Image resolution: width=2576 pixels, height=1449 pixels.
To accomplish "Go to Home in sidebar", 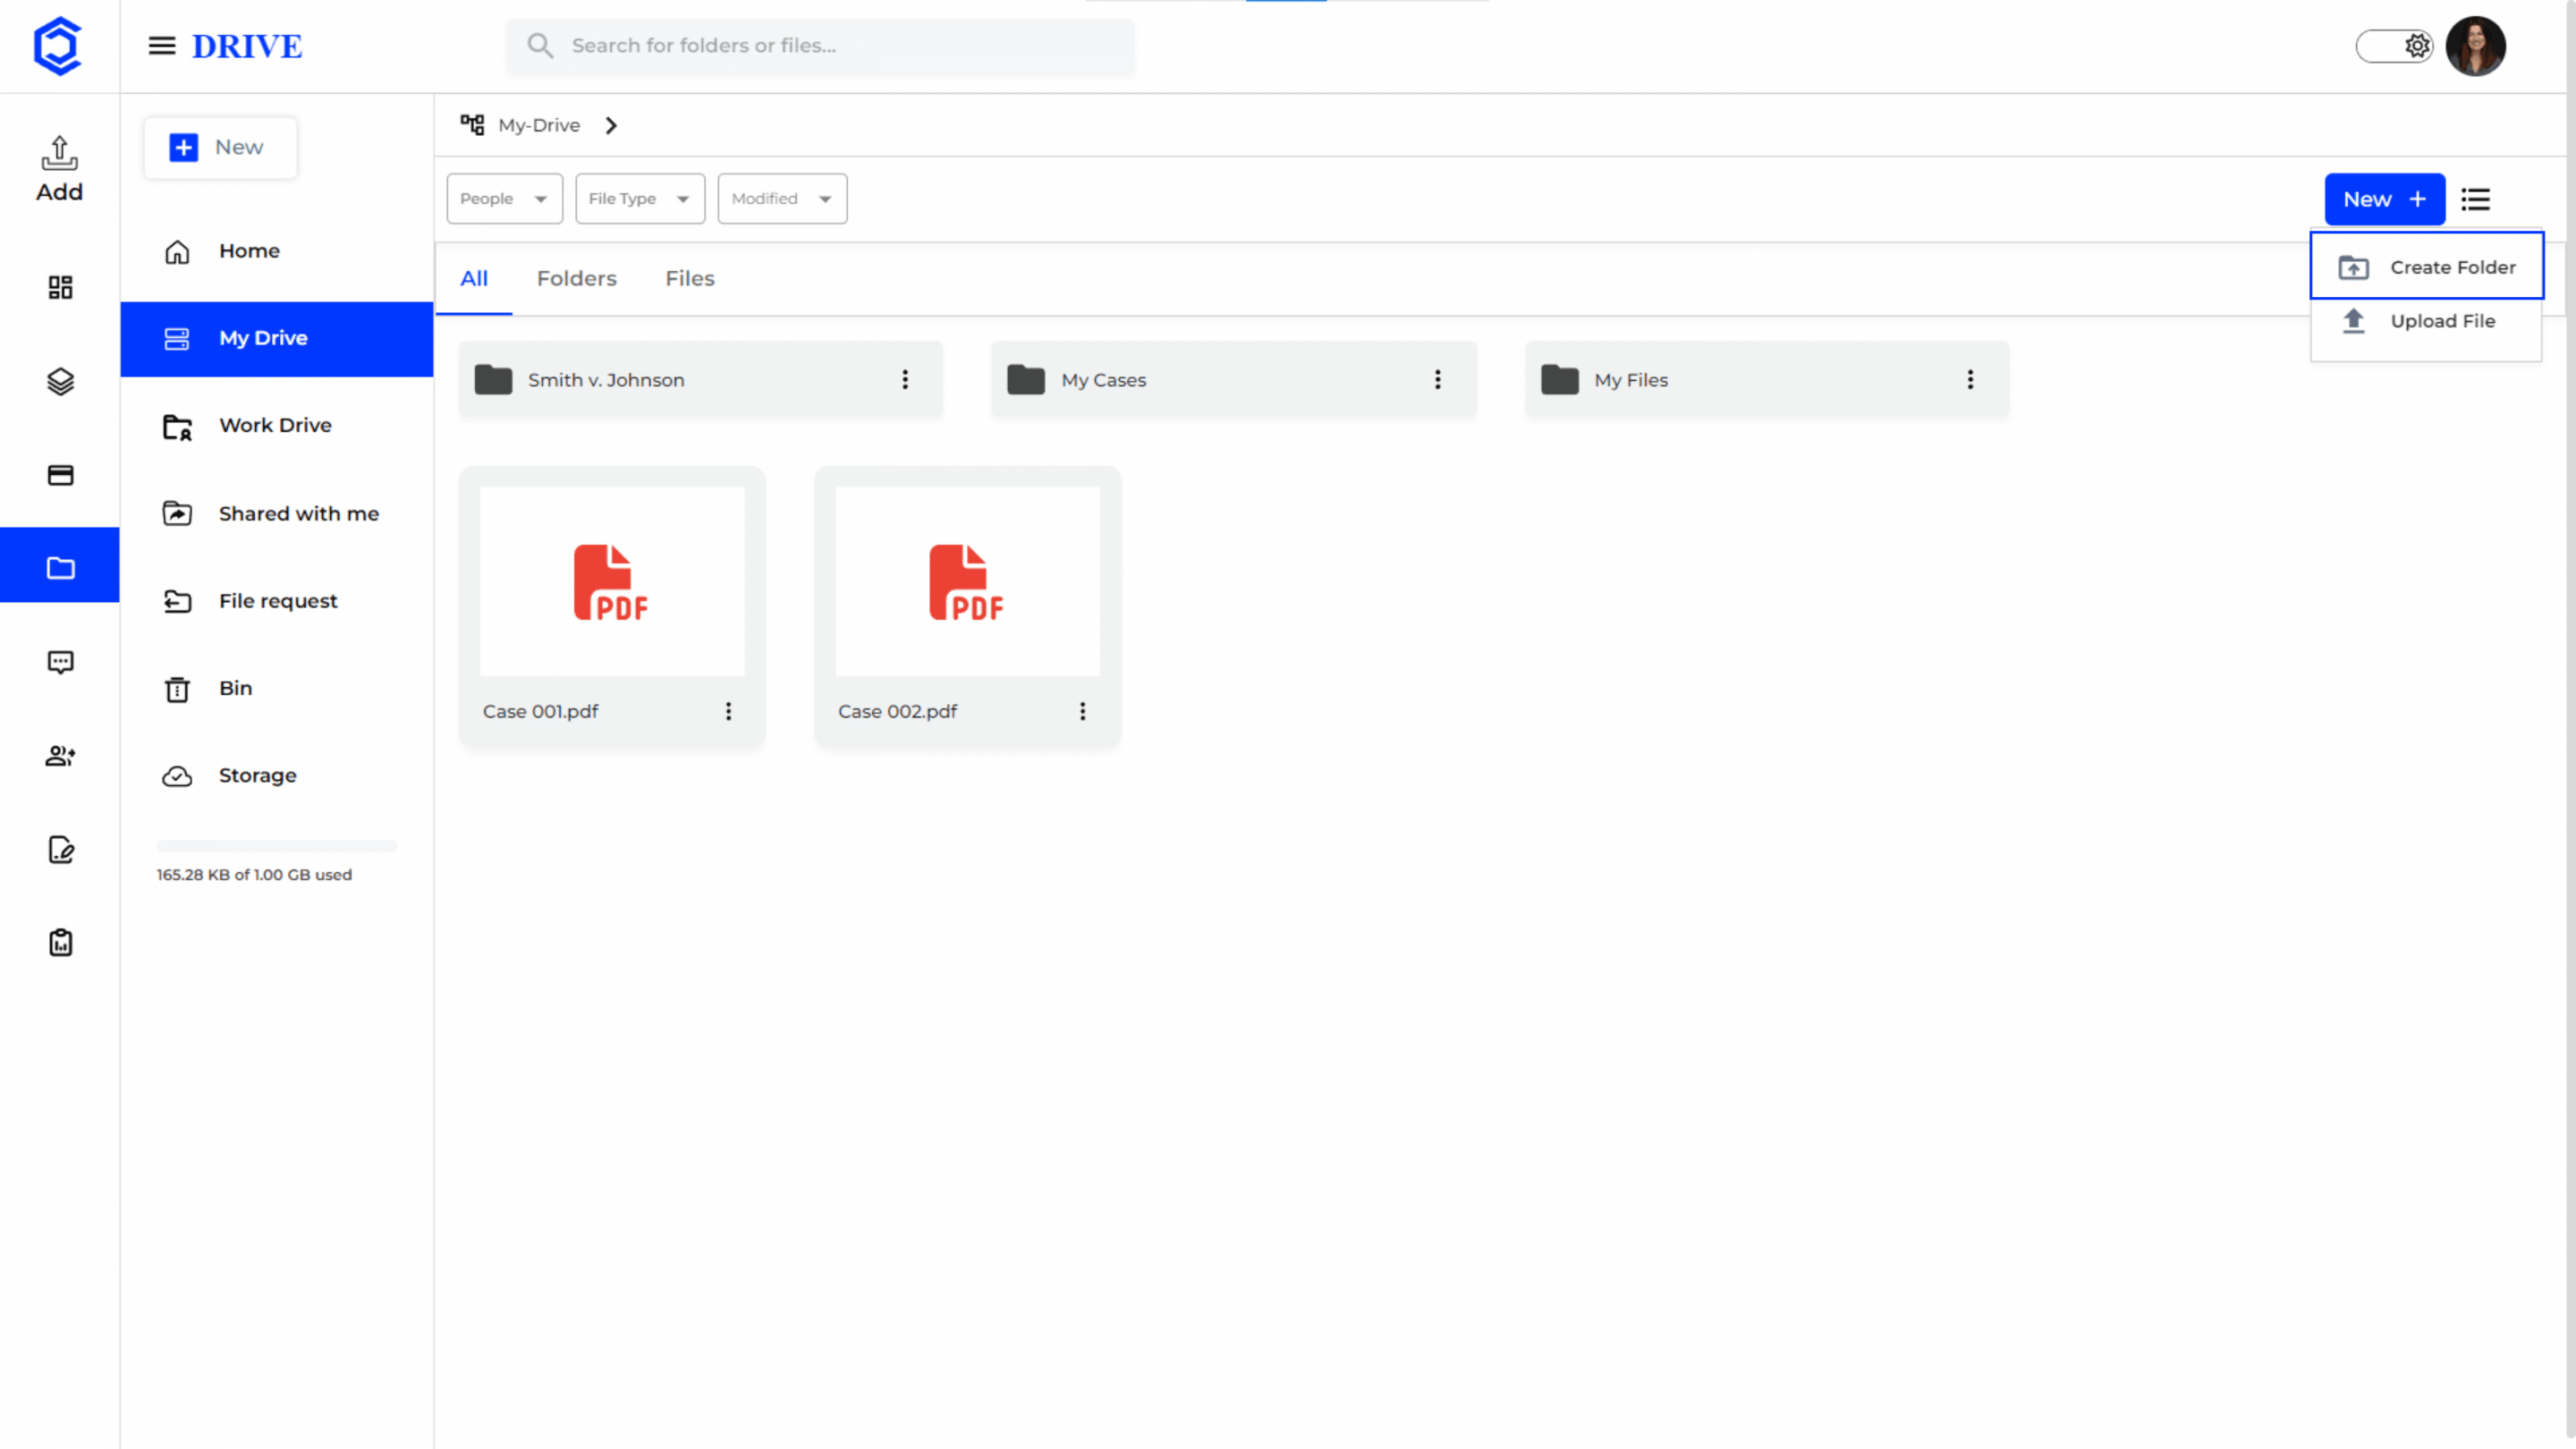I will pos(277,251).
